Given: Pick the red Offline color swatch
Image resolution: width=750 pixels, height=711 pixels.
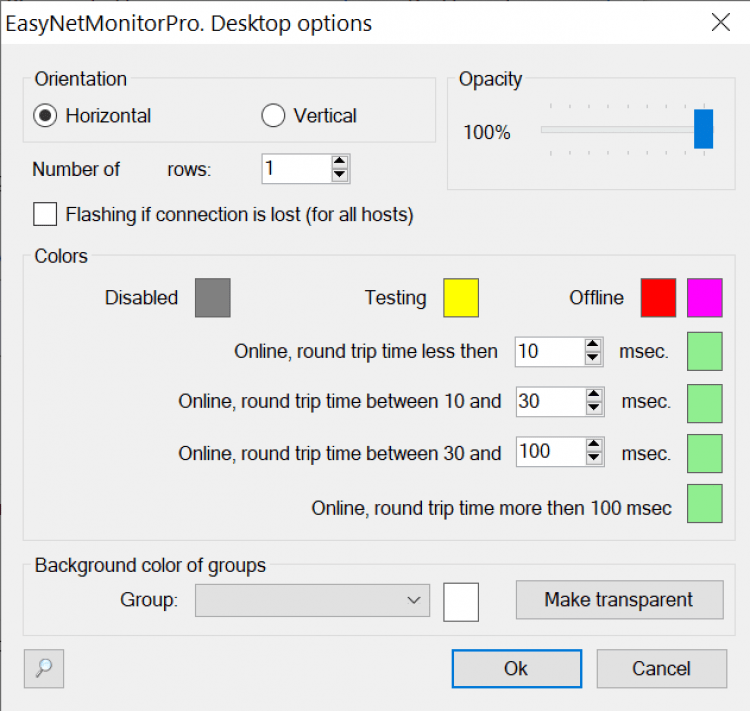Looking at the screenshot, I should 658,298.
